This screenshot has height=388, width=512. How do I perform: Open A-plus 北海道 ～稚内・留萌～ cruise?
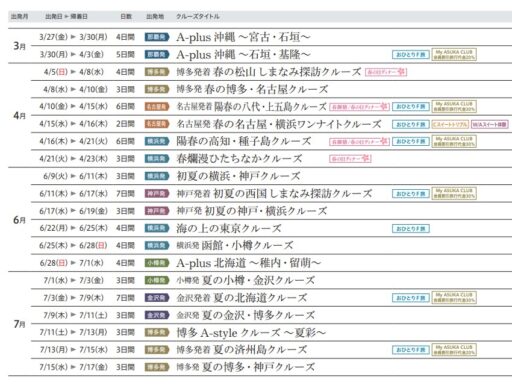(x=249, y=263)
